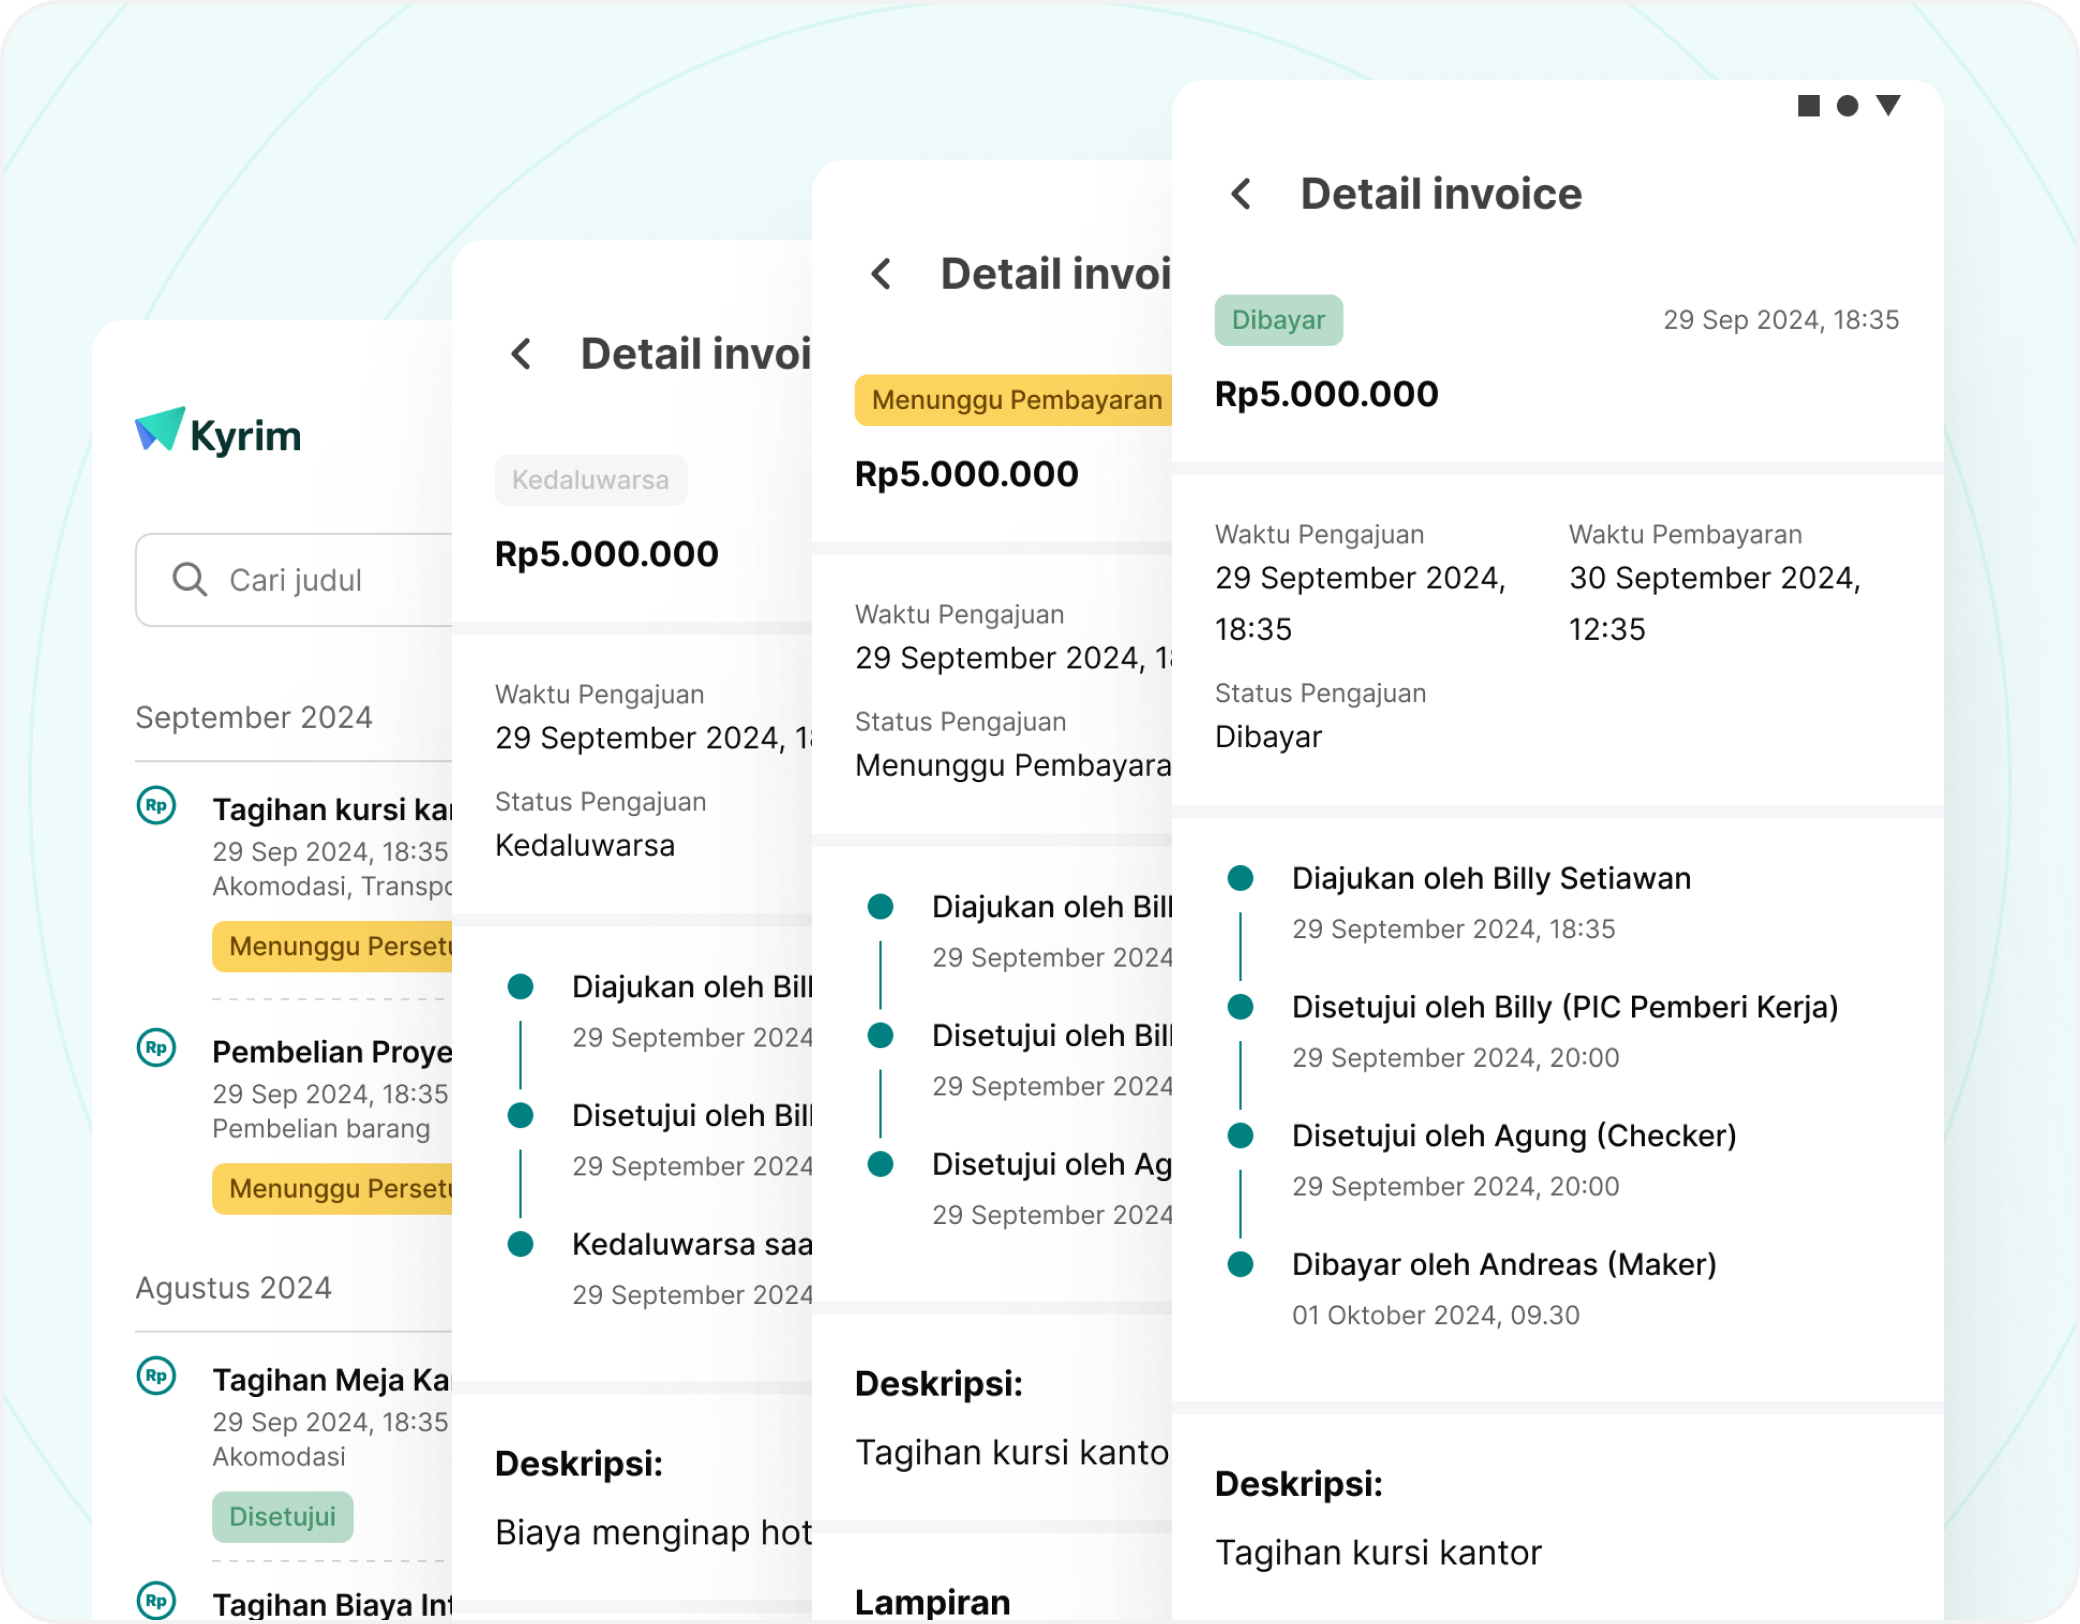Go back from Dibayar invoice detail

click(x=1241, y=194)
